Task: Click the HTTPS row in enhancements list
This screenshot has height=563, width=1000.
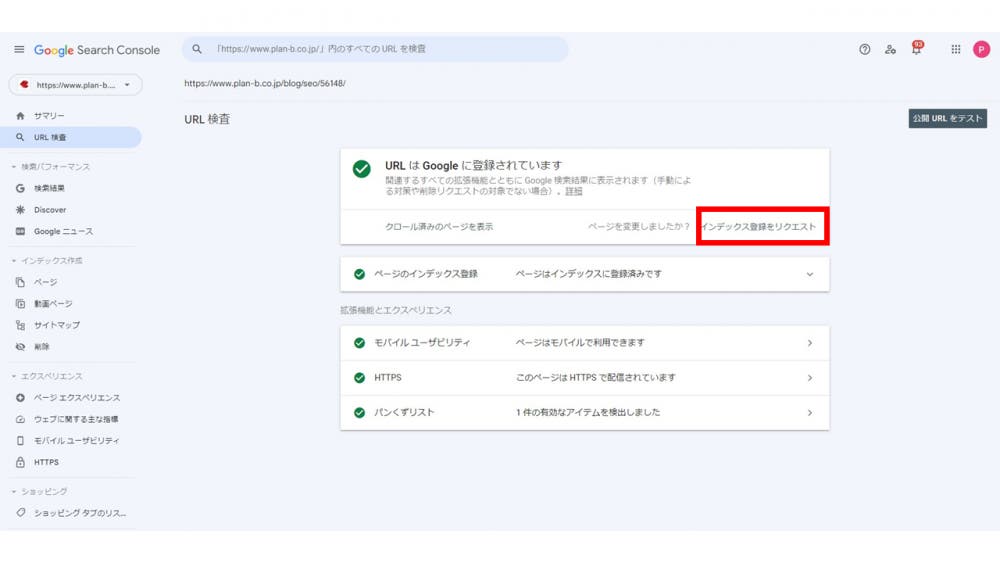Action: point(585,378)
